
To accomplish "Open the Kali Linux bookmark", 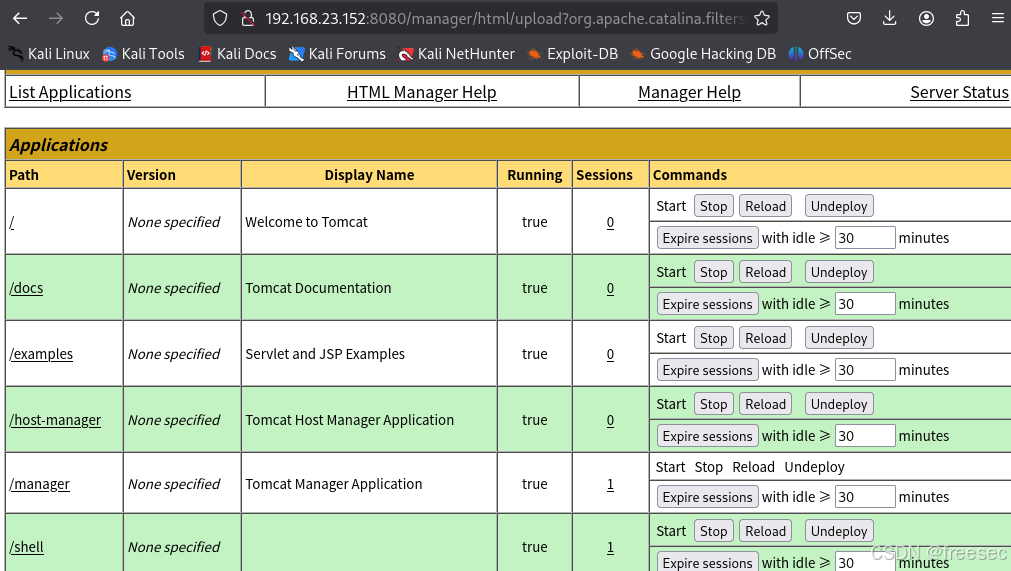I will (x=48, y=54).
